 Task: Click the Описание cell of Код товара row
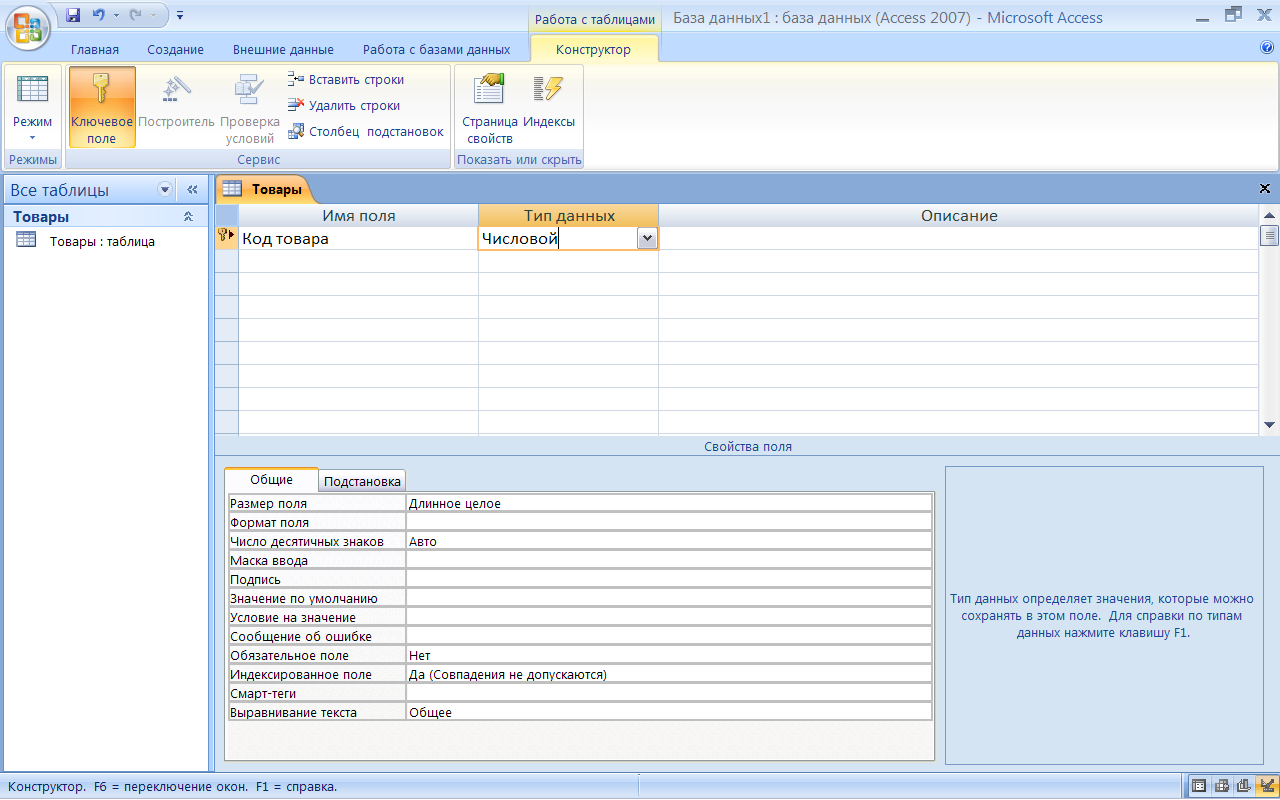(x=958, y=238)
